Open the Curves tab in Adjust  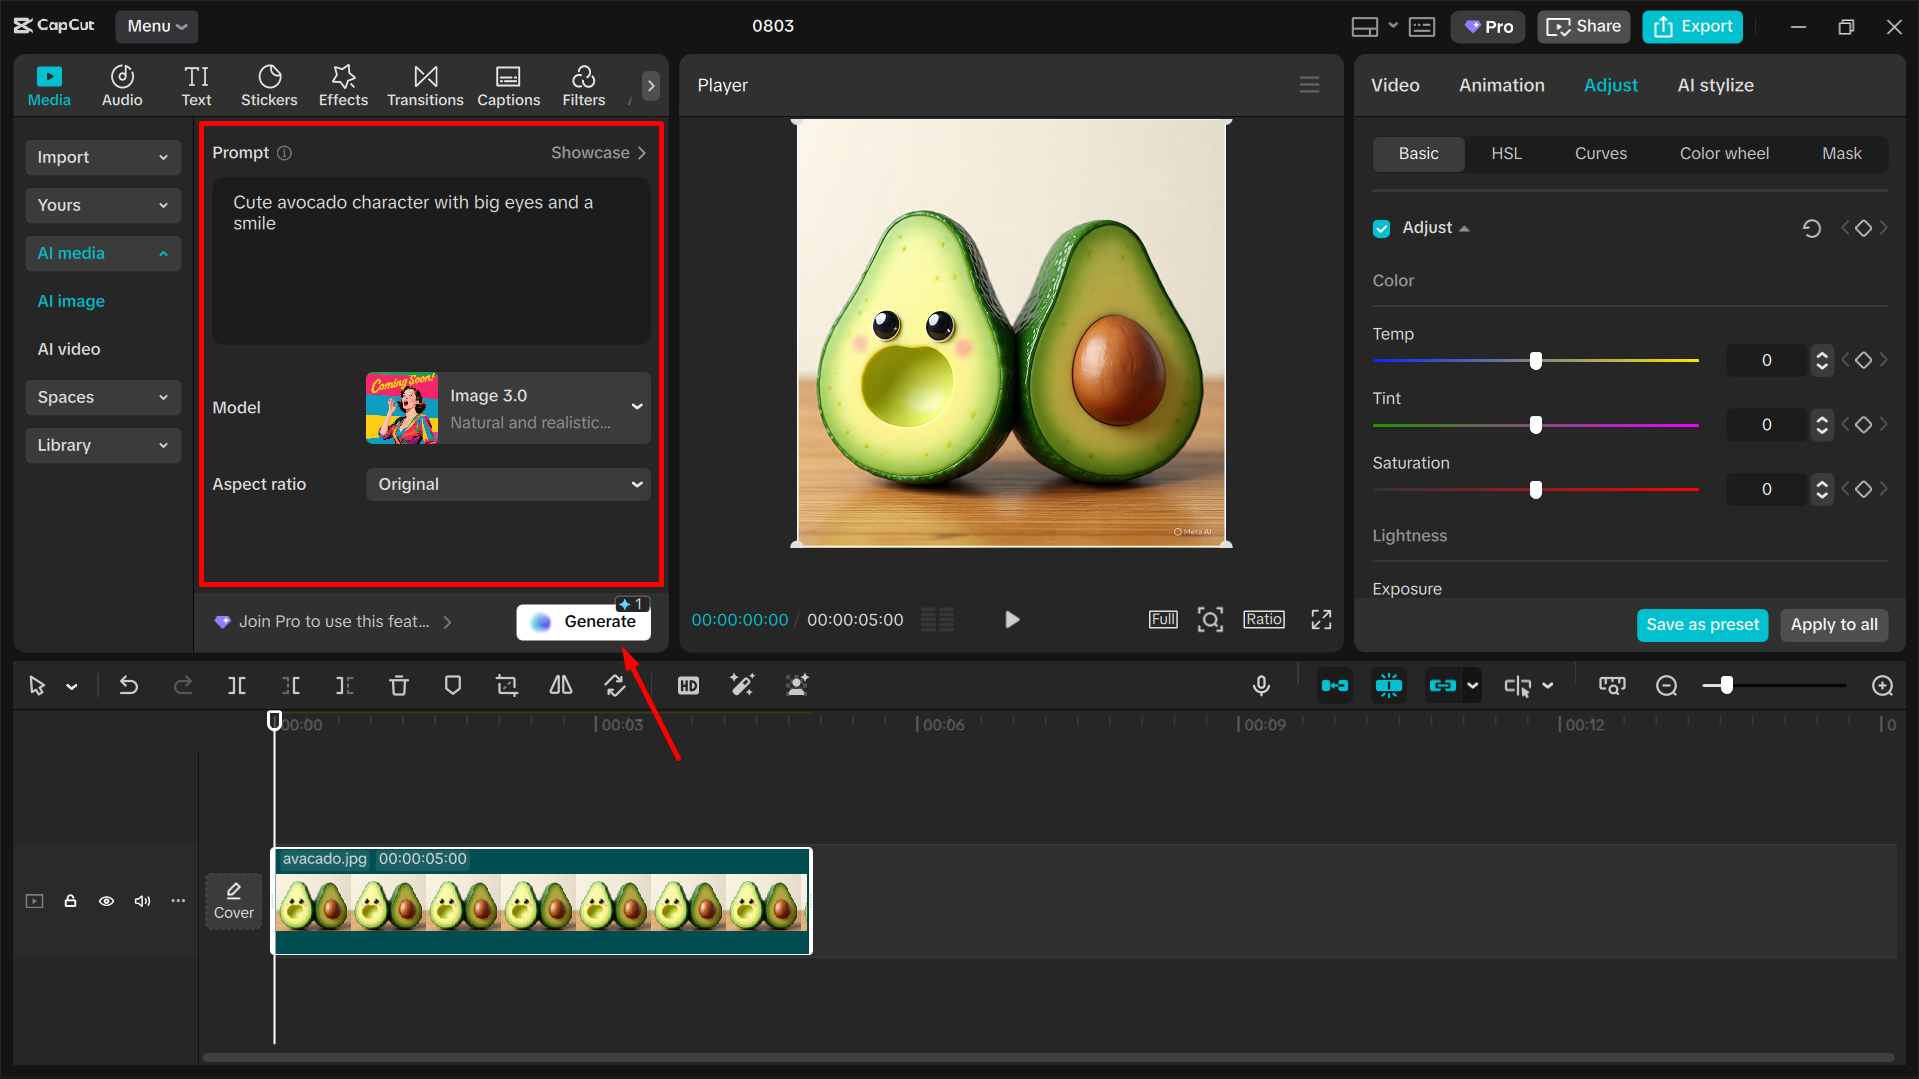point(1600,153)
